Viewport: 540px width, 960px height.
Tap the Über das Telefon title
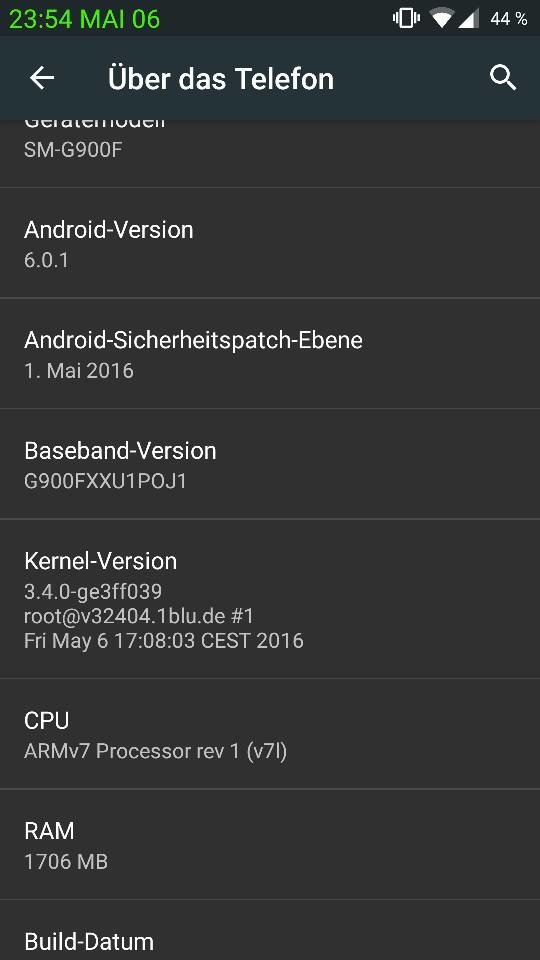click(x=221, y=78)
